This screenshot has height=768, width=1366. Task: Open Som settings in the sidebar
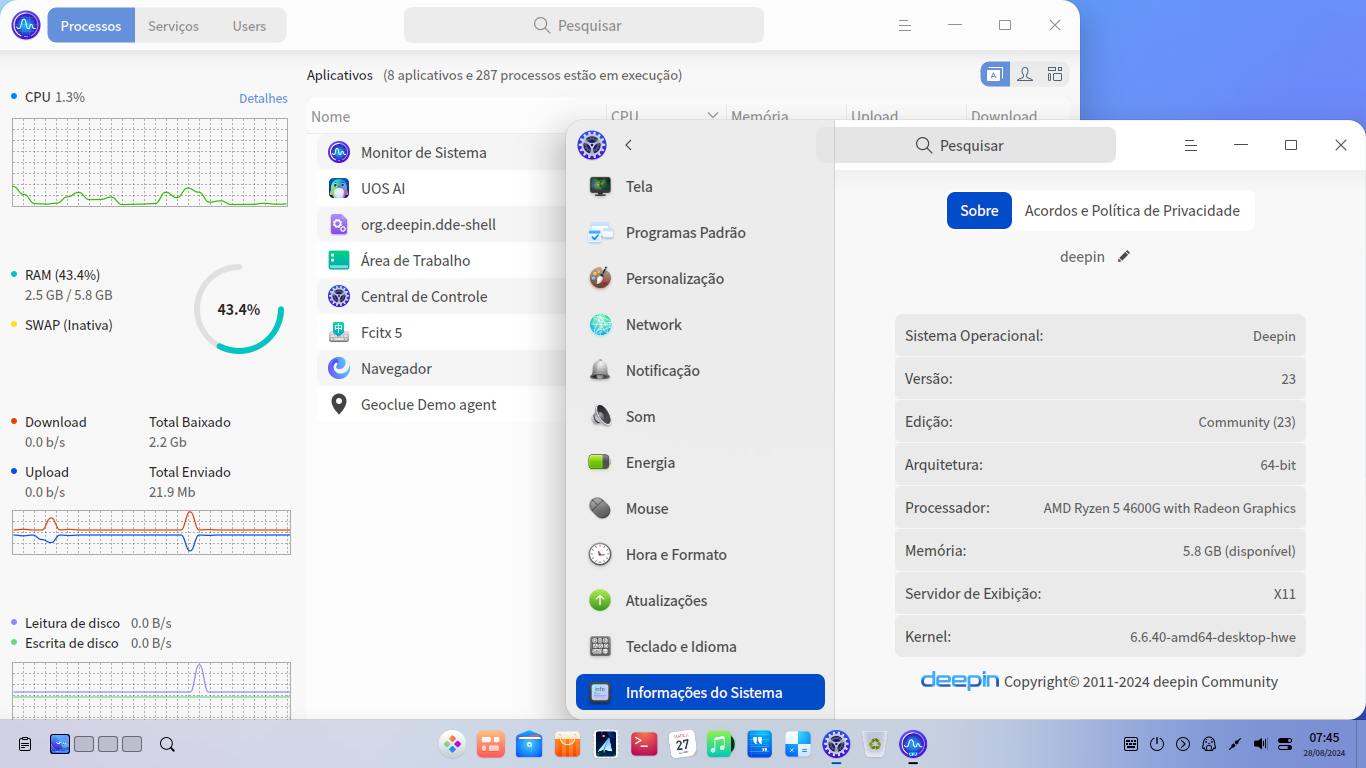[x=700, y=417]
